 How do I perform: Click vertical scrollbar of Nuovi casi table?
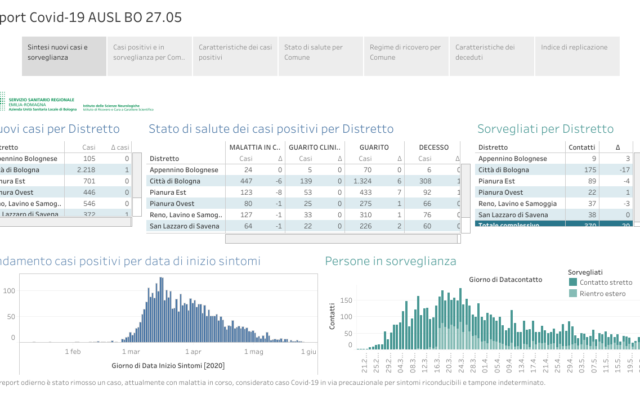137,184
